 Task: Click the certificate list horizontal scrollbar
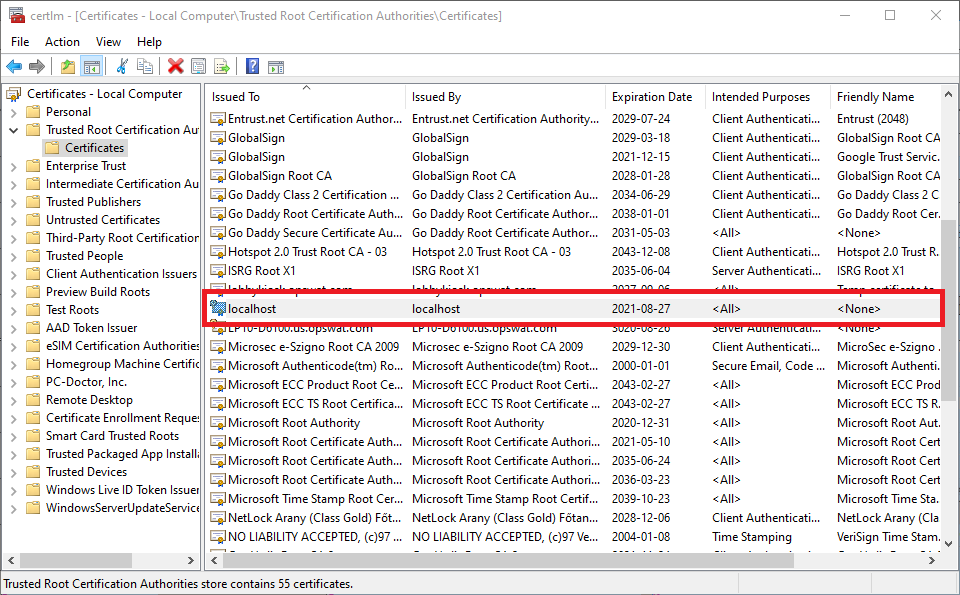point(508,560)
